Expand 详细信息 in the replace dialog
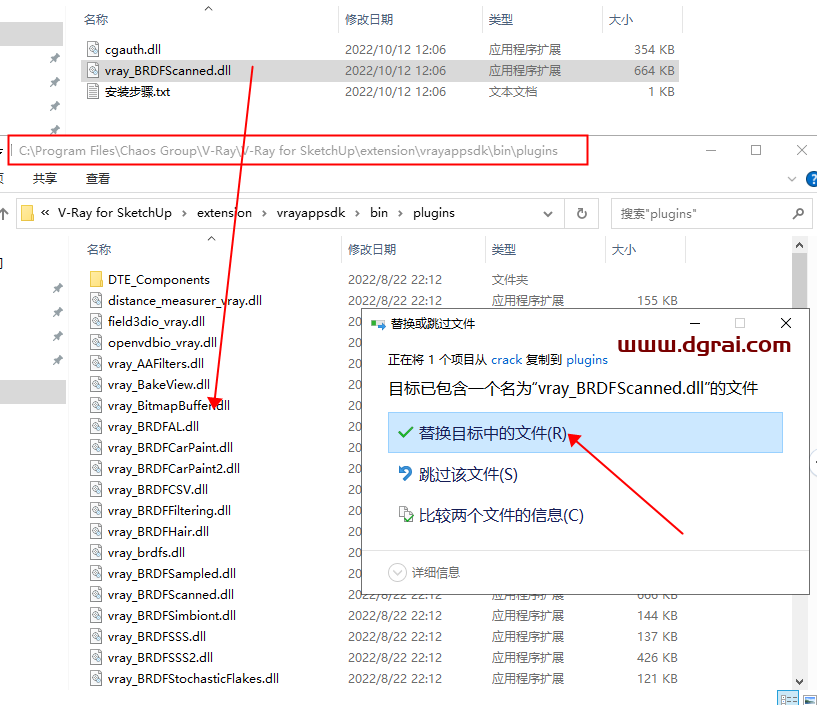The width and height of the screenshot is (817, 705). click(x=397, y=572)
